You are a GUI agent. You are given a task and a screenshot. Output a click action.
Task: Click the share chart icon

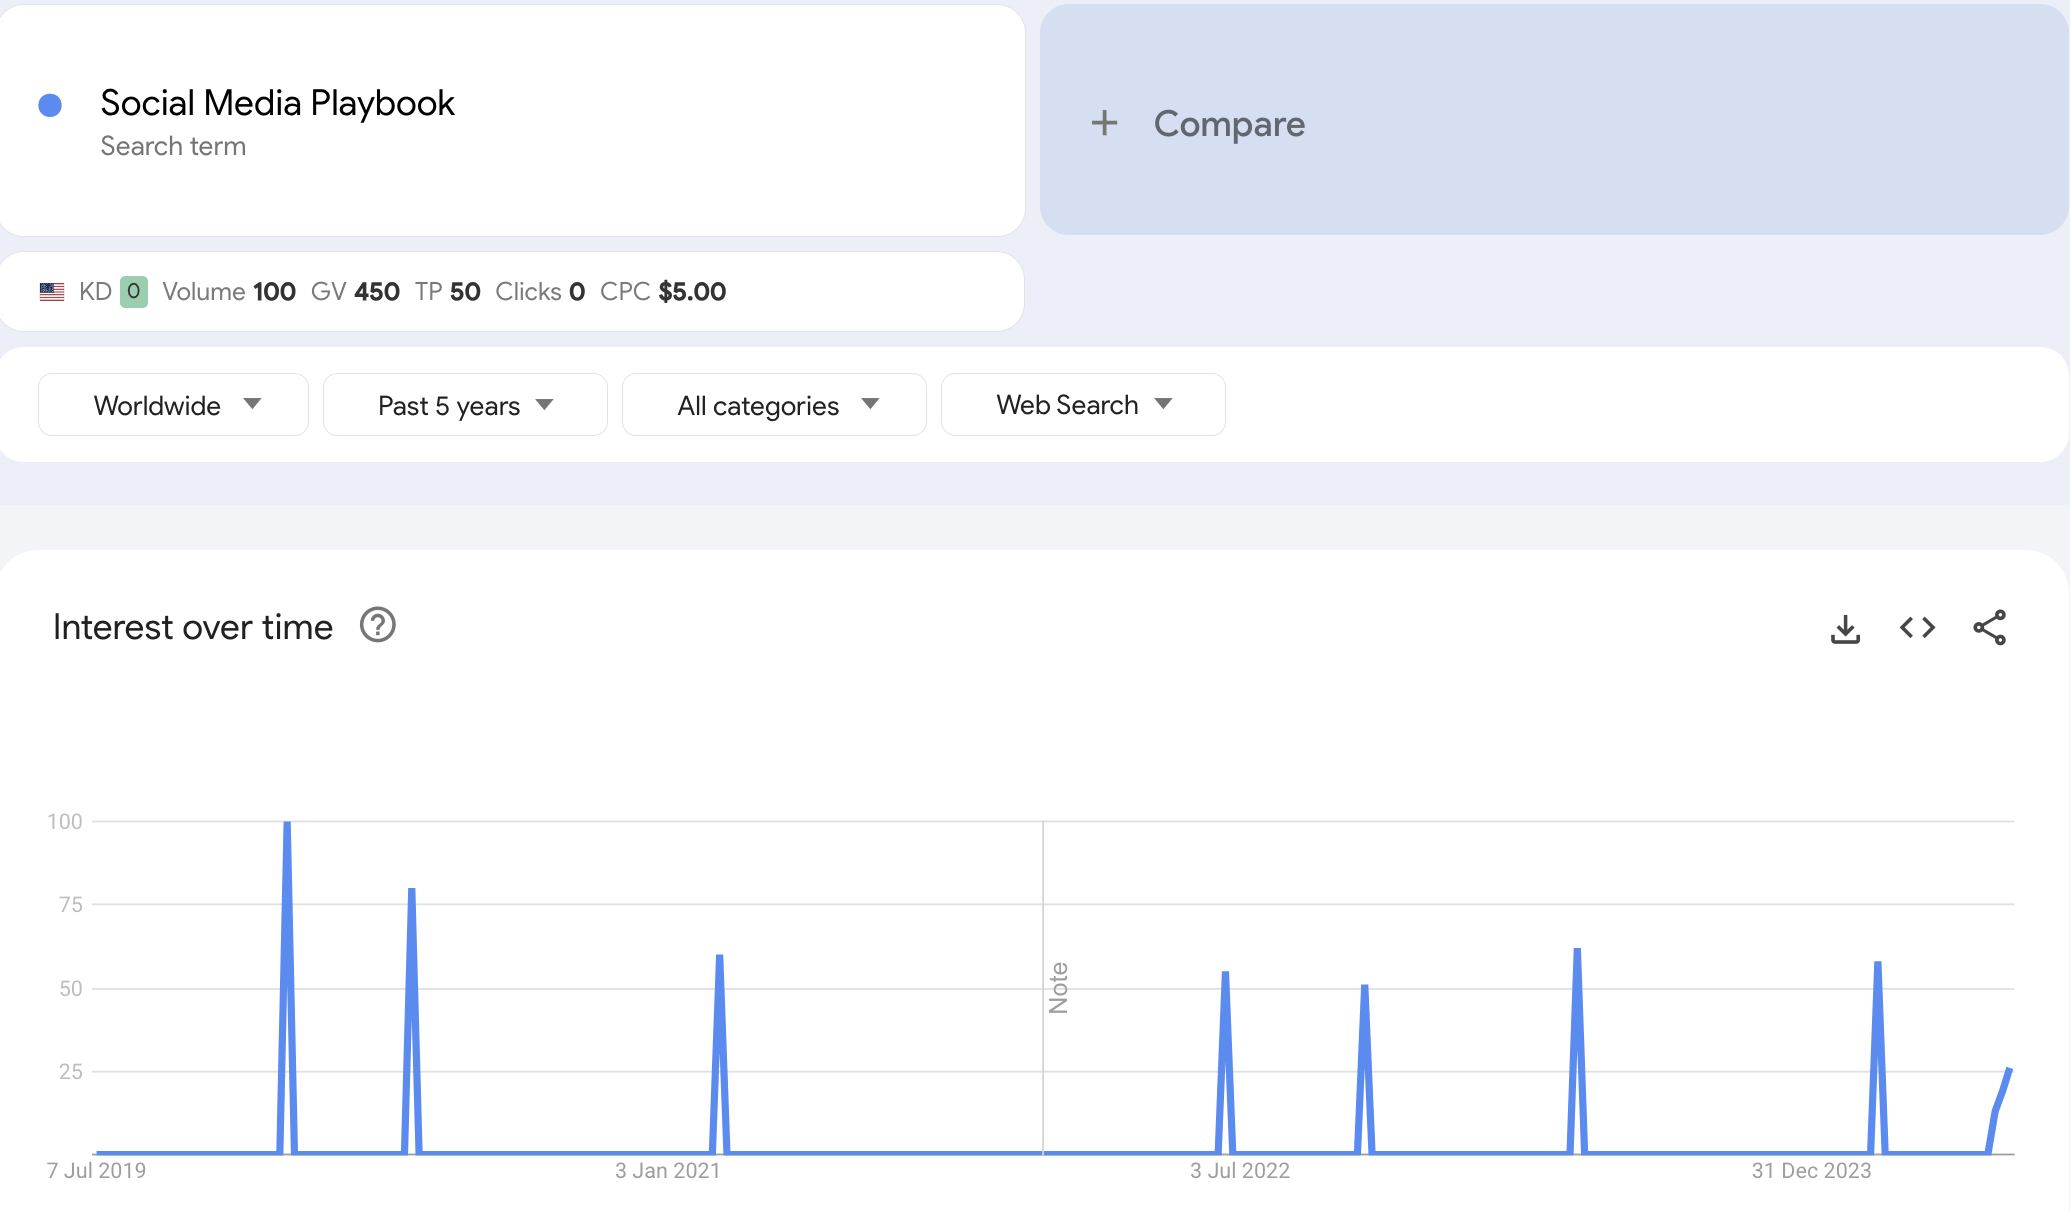(x=1989, y=628)
